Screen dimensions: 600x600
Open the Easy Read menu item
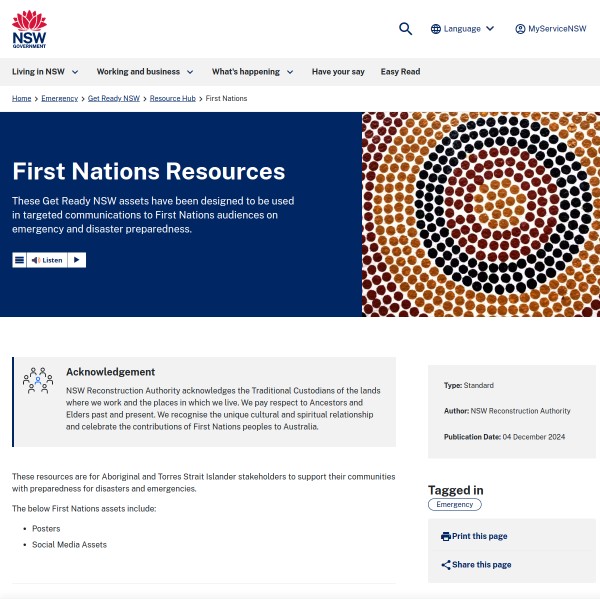400,72
